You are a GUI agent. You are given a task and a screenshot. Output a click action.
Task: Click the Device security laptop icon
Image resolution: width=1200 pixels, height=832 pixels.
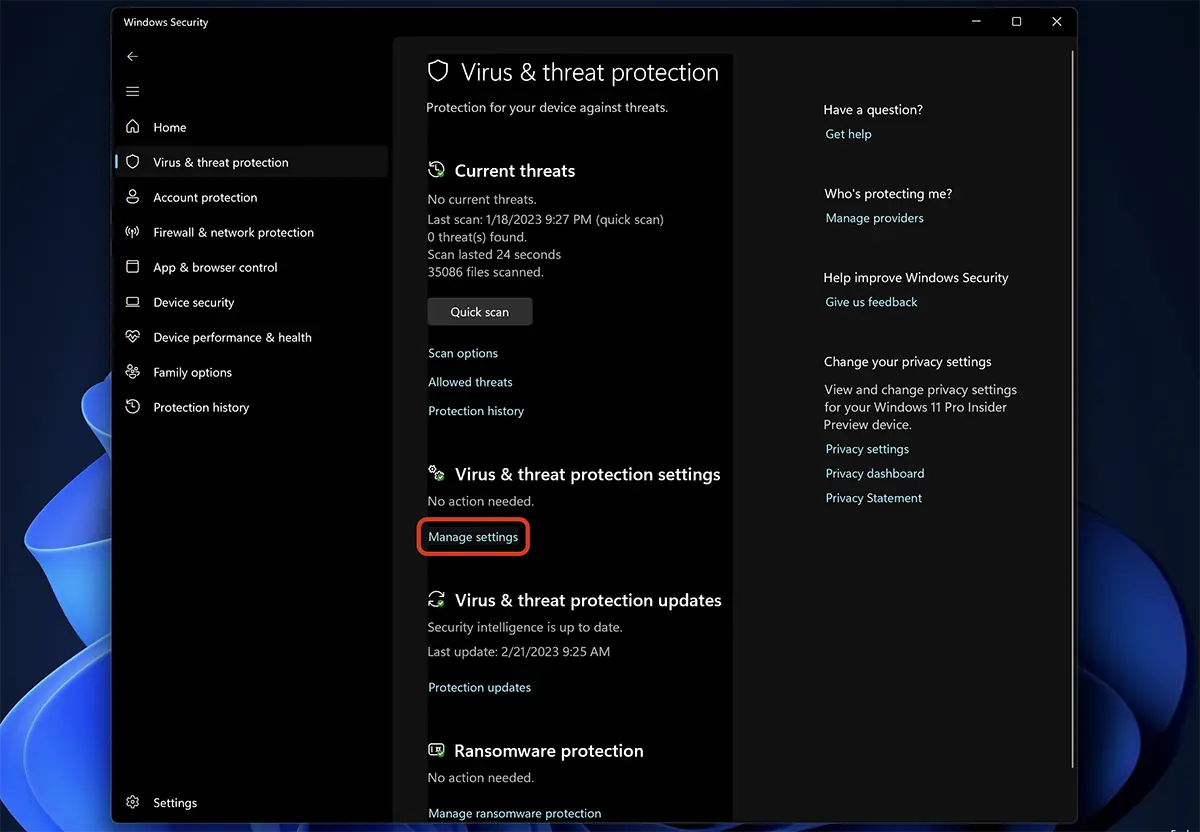pos(132,302)
